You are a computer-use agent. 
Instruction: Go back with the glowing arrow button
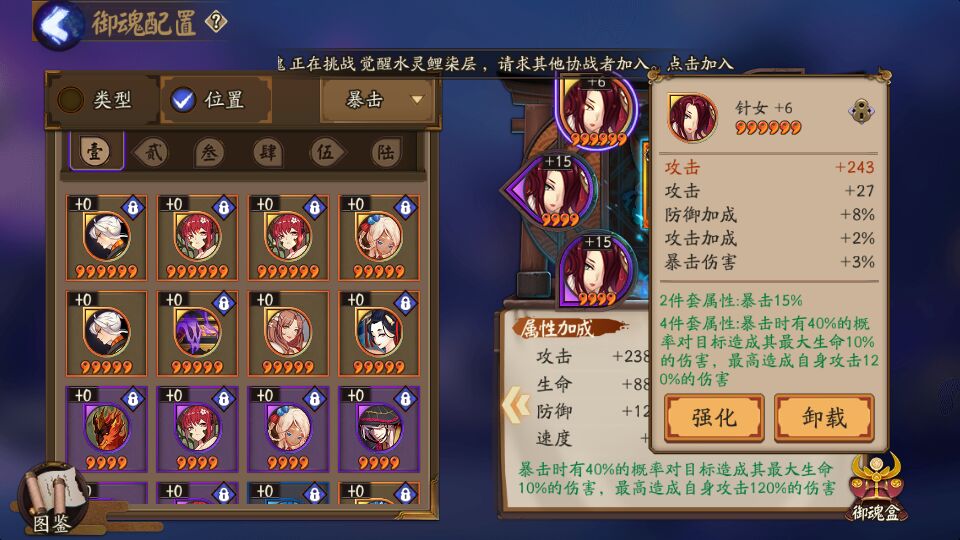[58, 25]
